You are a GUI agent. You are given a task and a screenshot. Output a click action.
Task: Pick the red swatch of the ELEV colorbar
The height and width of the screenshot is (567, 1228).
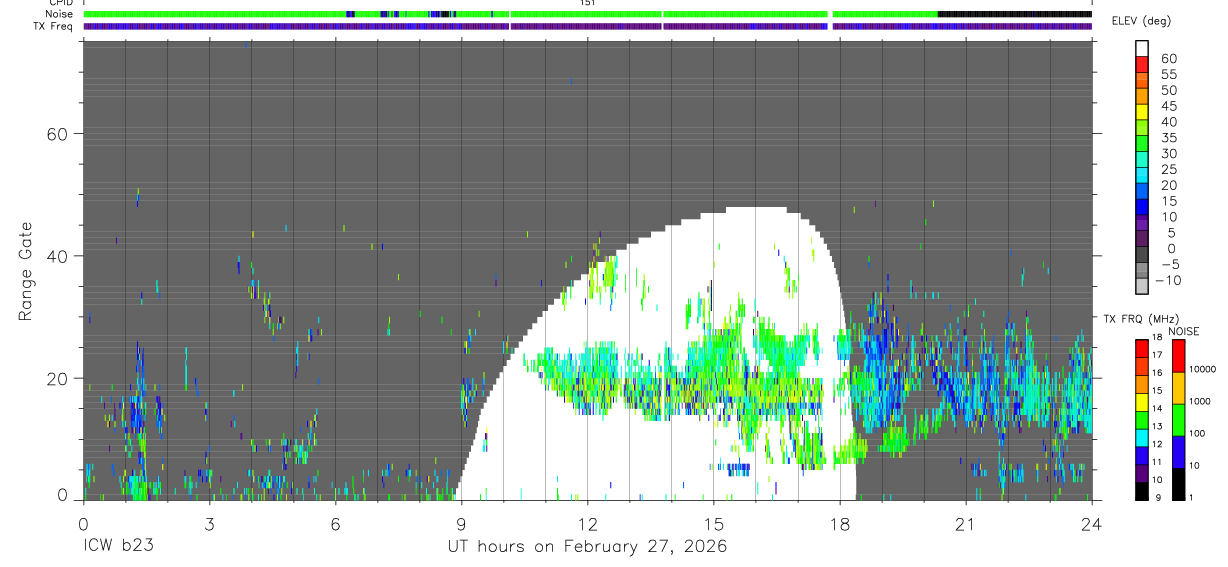1142,64
